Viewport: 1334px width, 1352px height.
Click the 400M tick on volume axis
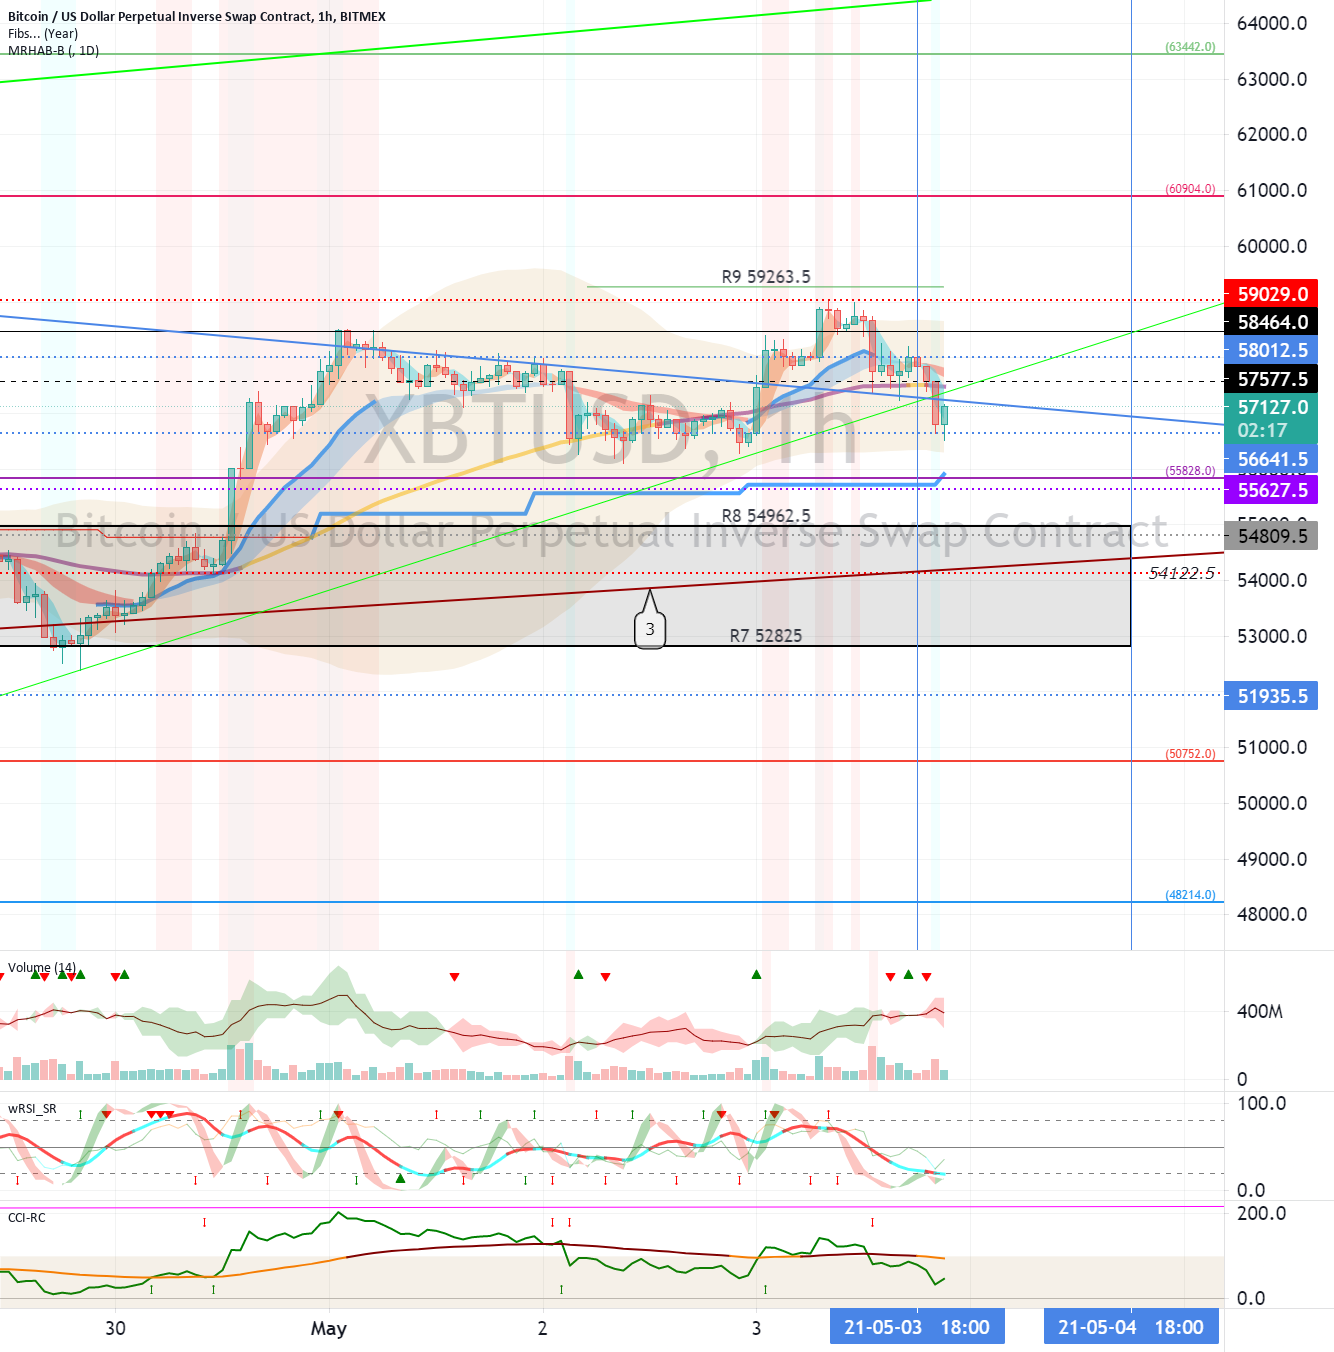[1260, 1011]
